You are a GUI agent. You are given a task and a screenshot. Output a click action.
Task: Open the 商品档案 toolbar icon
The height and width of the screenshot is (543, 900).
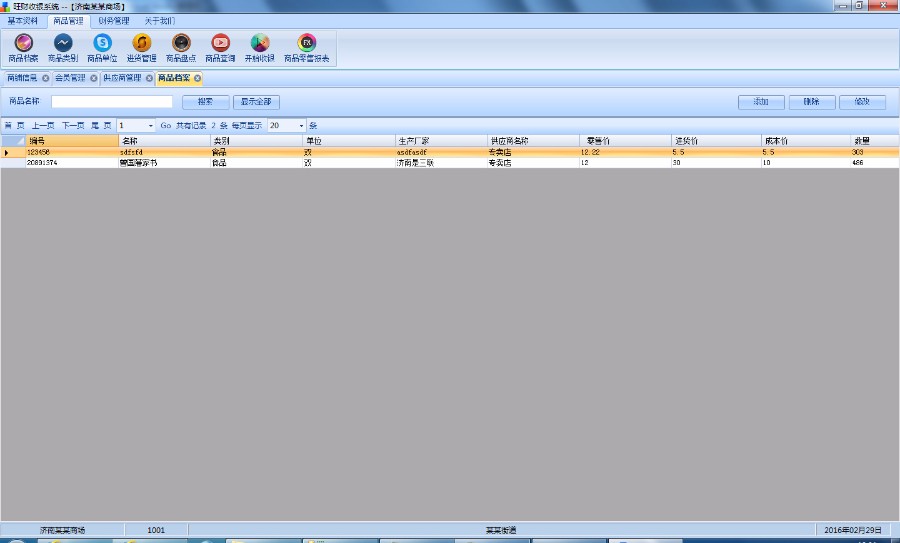23,43
